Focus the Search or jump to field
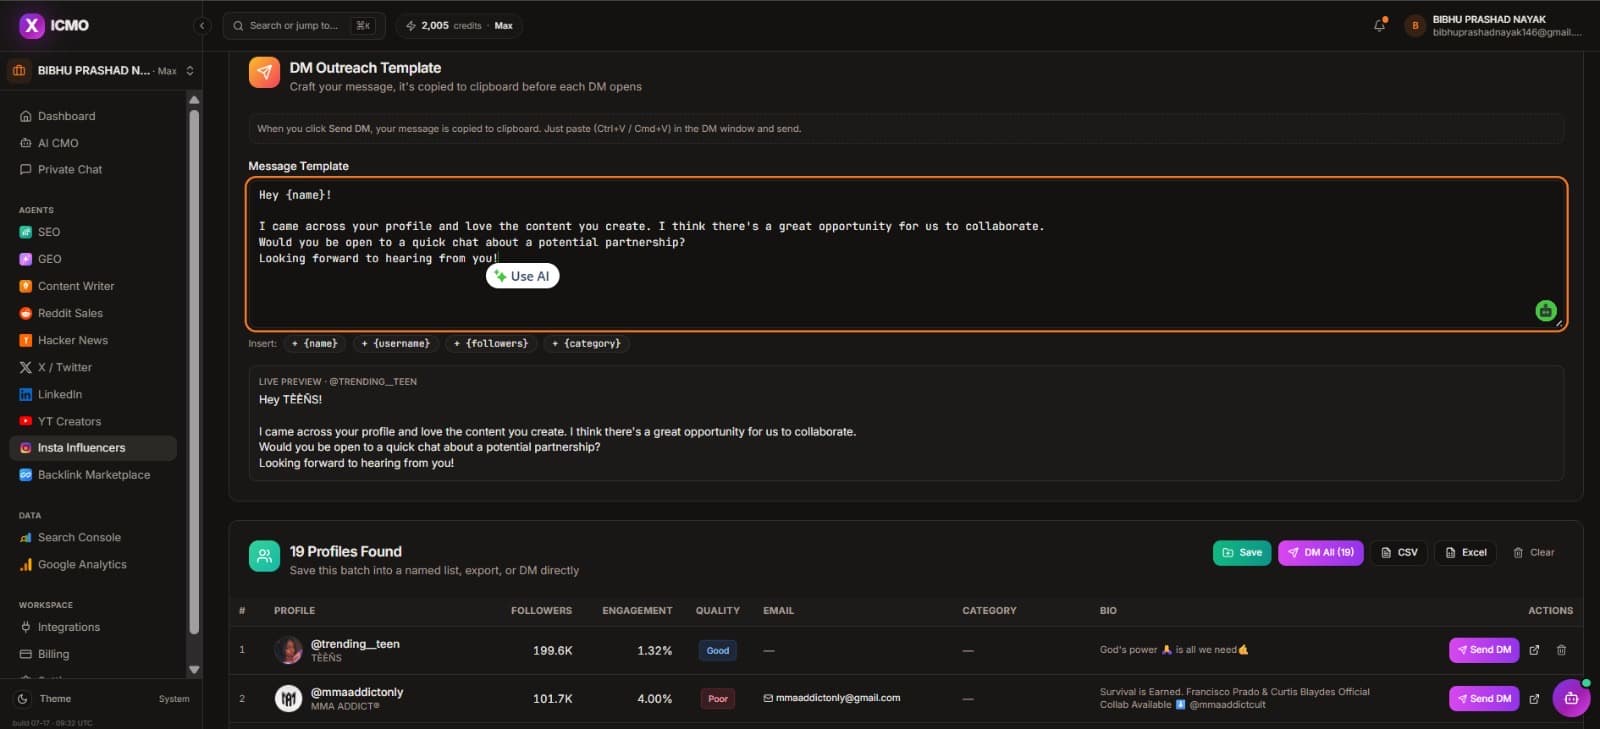This screenshot has height=729, width=1600. 304,26
